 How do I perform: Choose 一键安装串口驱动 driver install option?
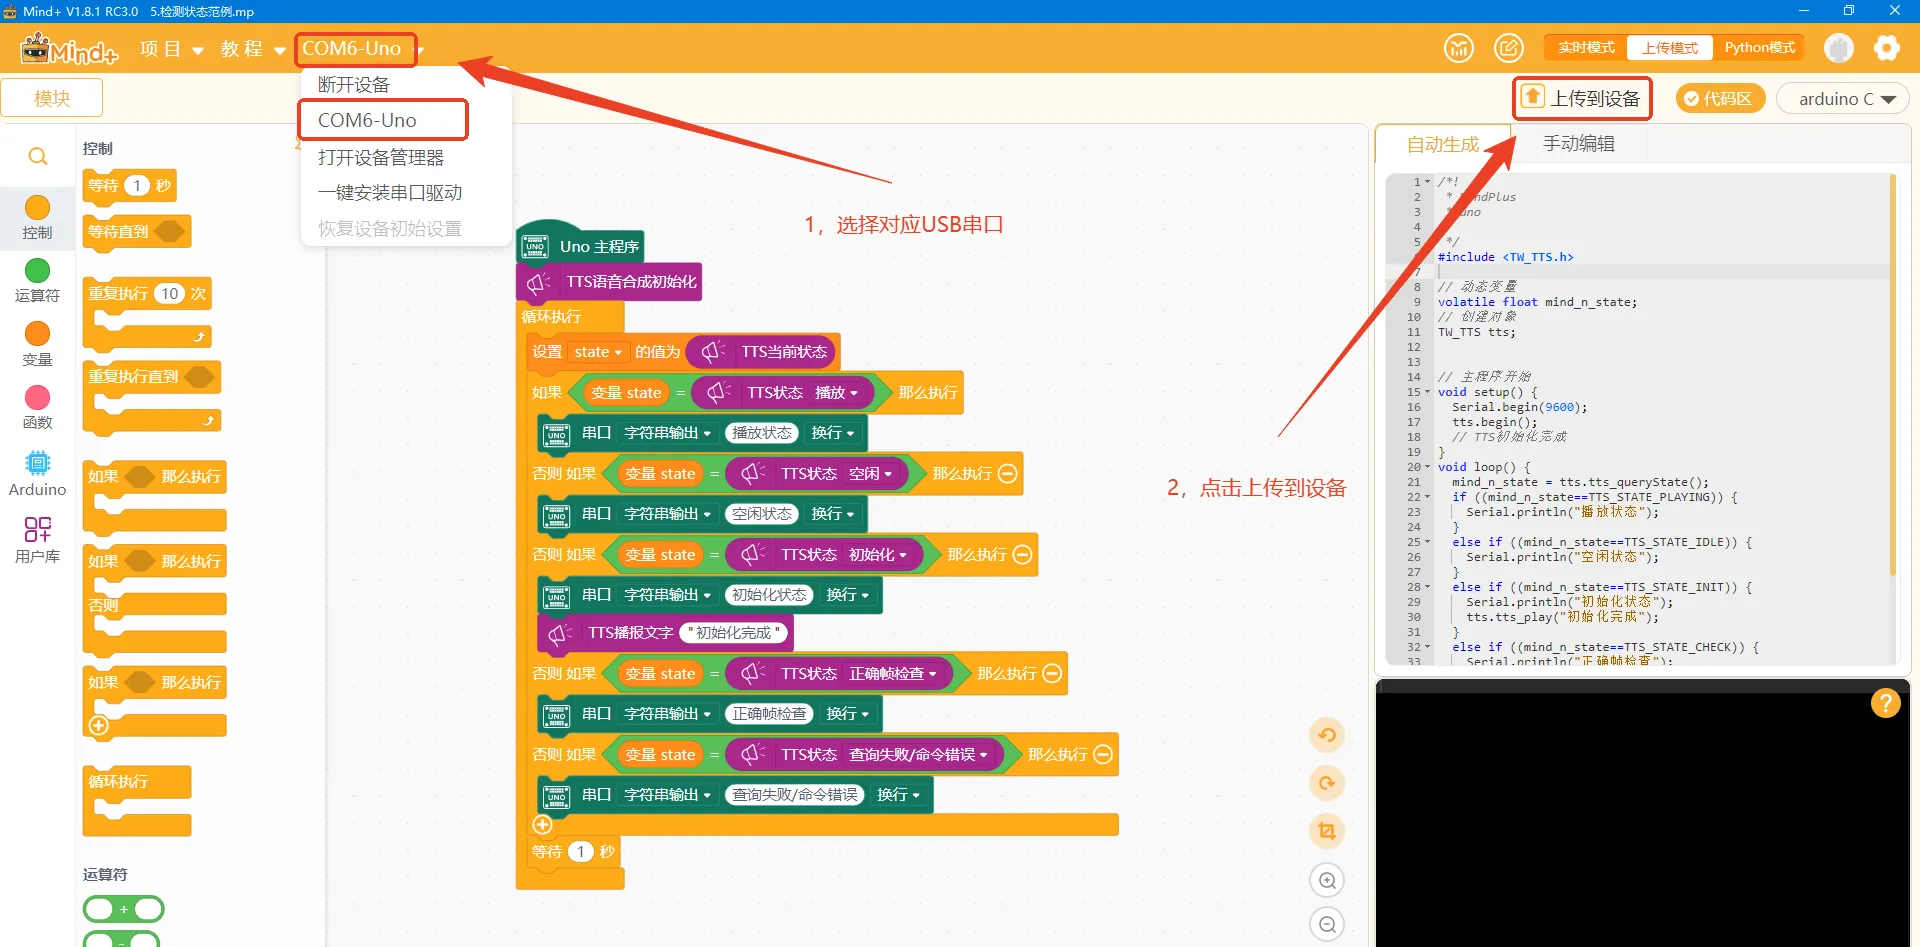pyautogui.click(x=389, y=193)
